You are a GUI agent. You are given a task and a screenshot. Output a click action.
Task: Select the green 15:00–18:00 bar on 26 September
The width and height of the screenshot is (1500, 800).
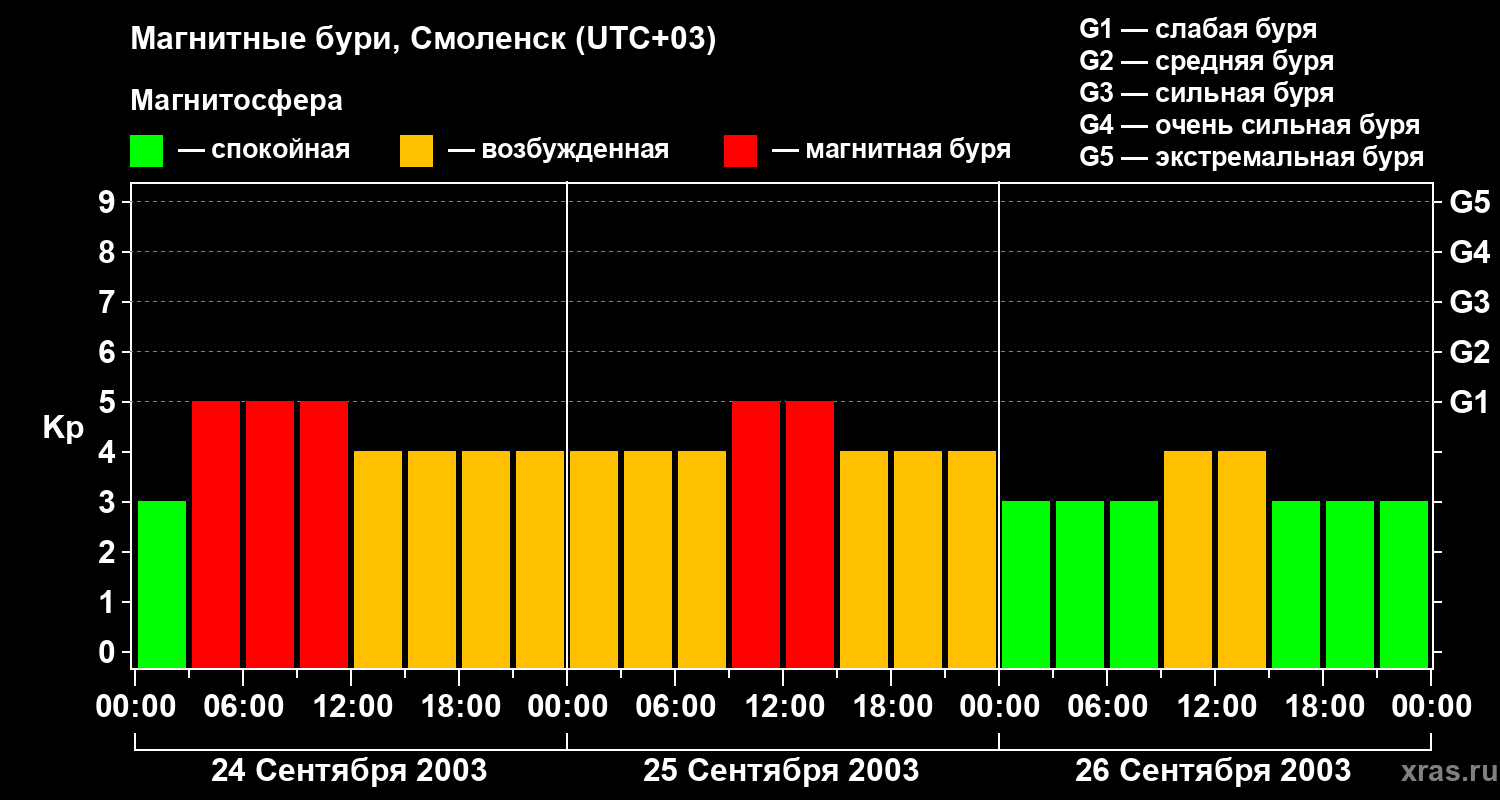tap(1296, 585)
